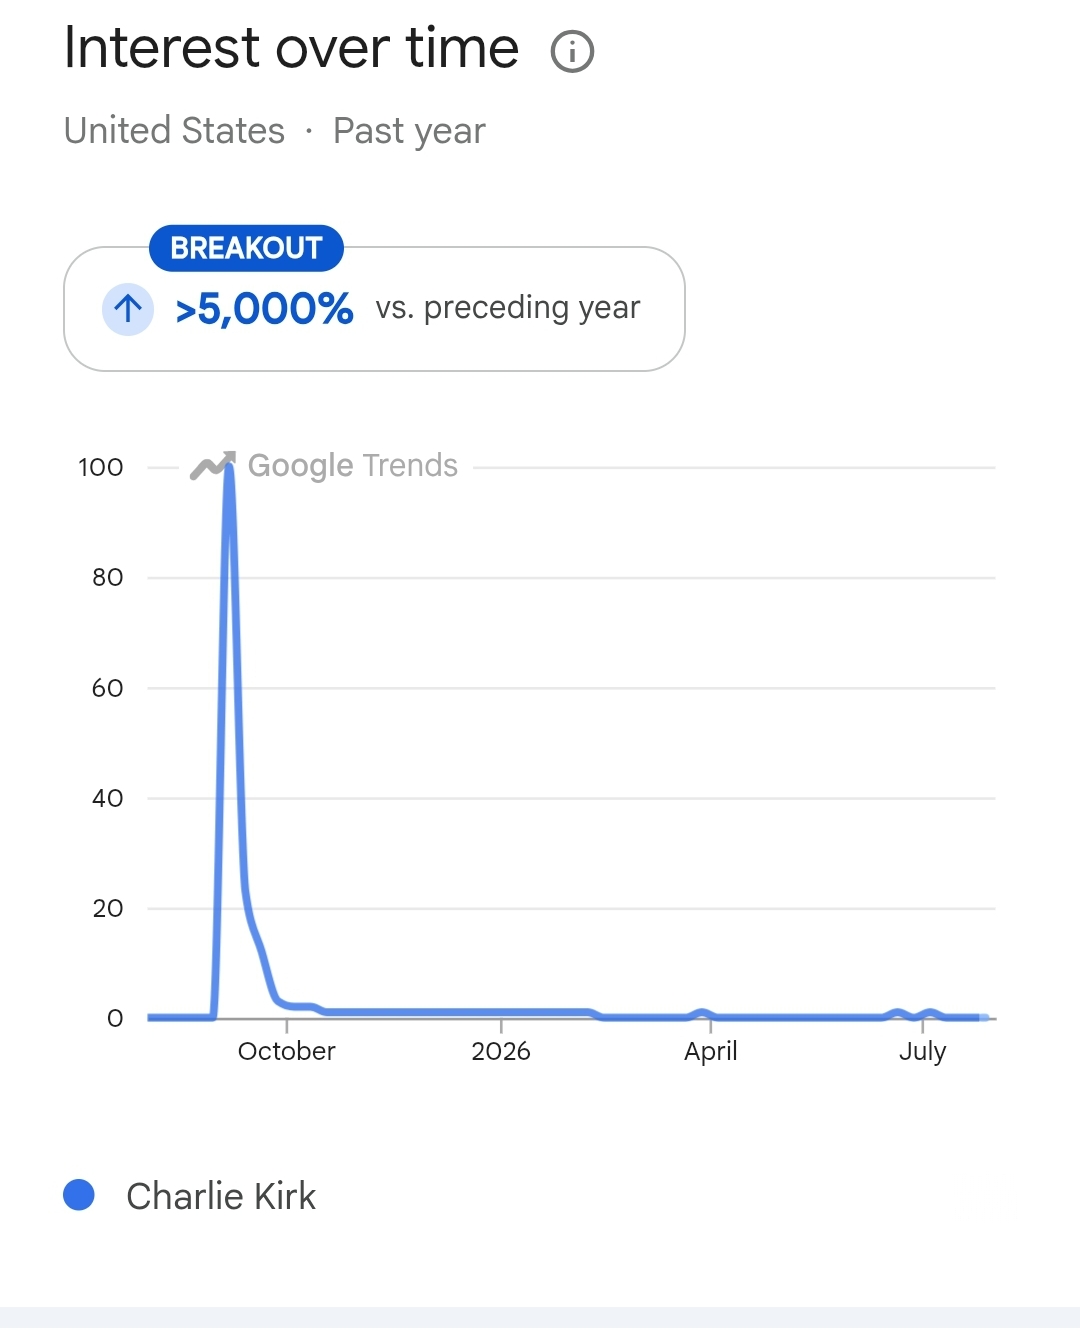Viewport: 1080px width, 1338px height.
Task: Click the July label on the time axis
Action: 922,1052
